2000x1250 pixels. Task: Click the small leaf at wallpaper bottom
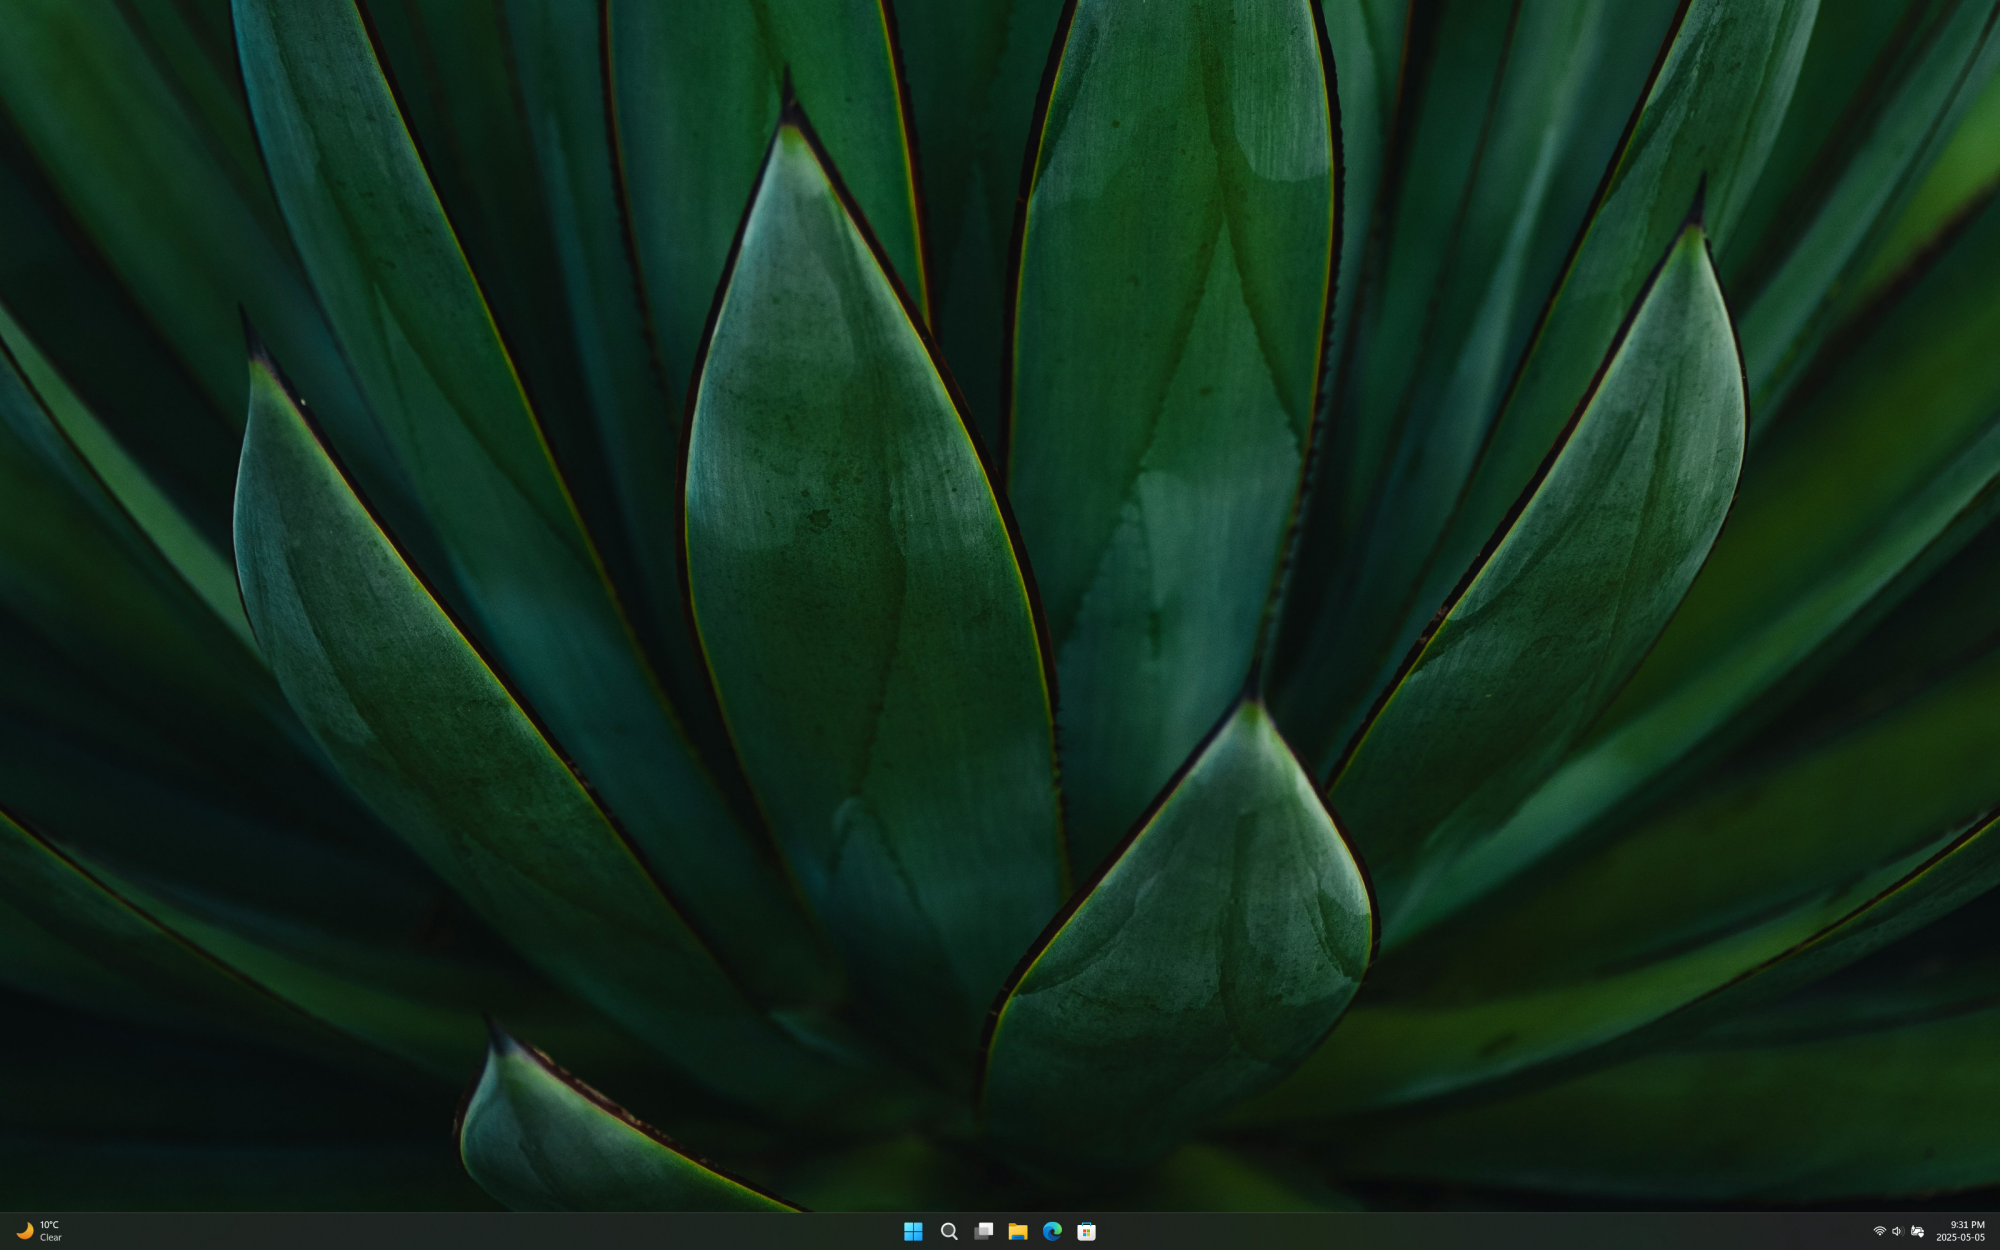point(560,1150)
